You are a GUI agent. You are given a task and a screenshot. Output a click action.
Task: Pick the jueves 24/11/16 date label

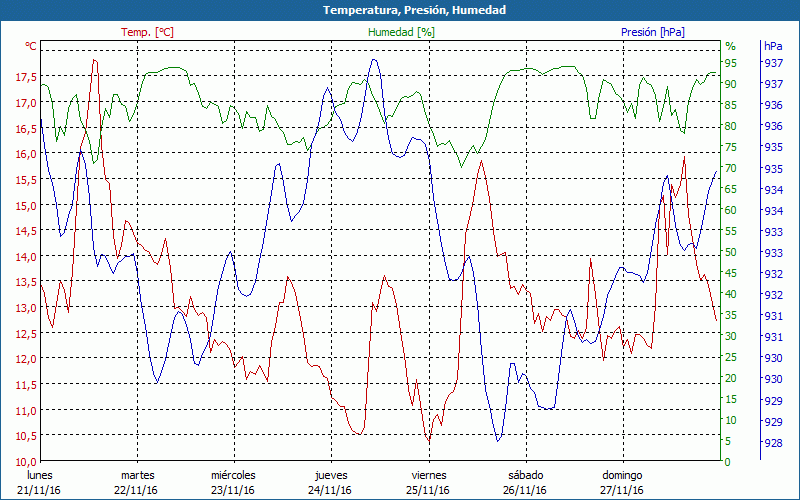(331, 482)
